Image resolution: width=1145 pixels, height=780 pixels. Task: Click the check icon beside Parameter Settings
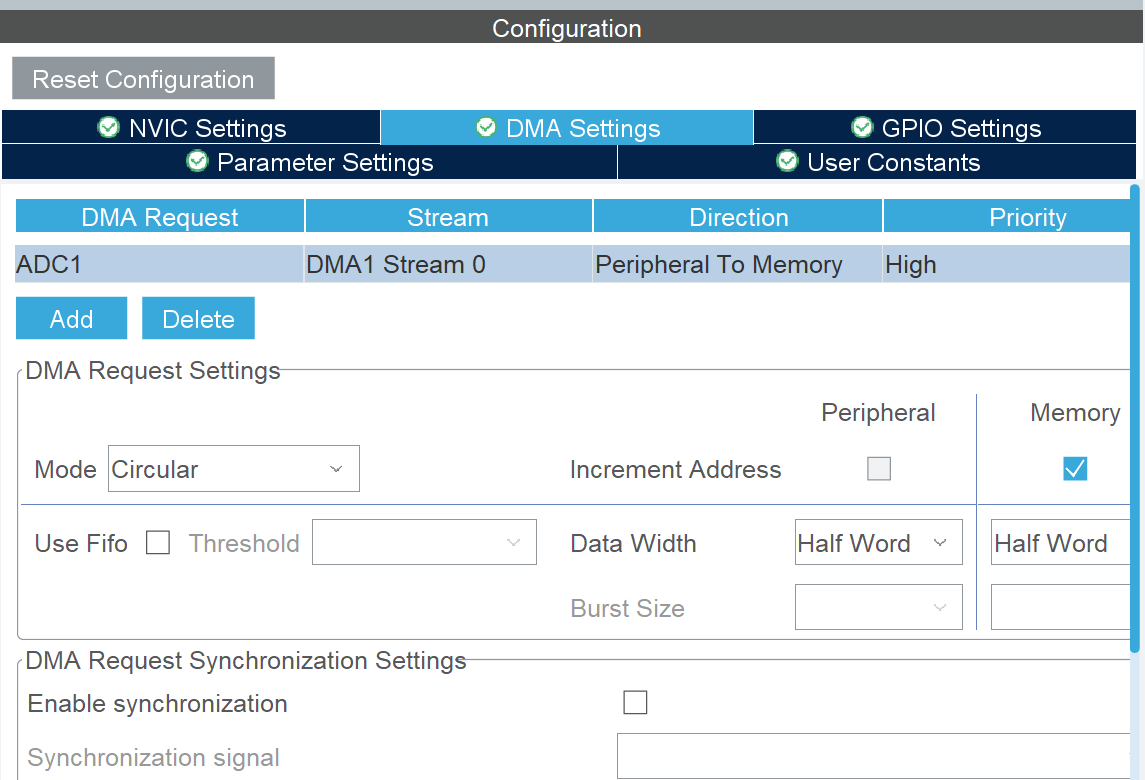(x=197, y=161)
